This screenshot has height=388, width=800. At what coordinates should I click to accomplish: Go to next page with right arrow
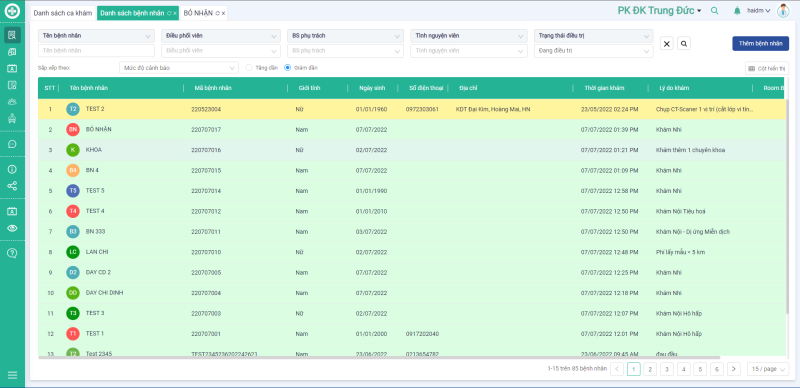734,369
